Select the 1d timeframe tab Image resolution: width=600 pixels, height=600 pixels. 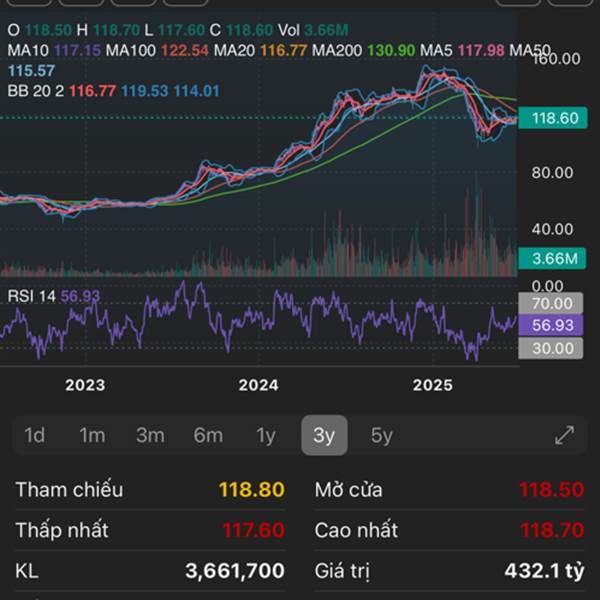click(34, 435)
